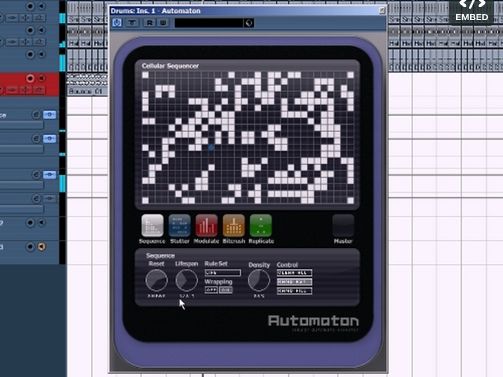Set Wrapping to Off
The height and width of the screenshot is (377, 503).
click(x=211, y=290)
